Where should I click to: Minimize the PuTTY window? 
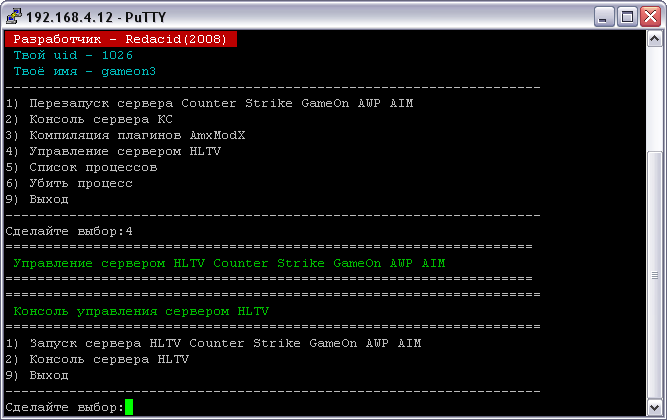pos(604,17)
